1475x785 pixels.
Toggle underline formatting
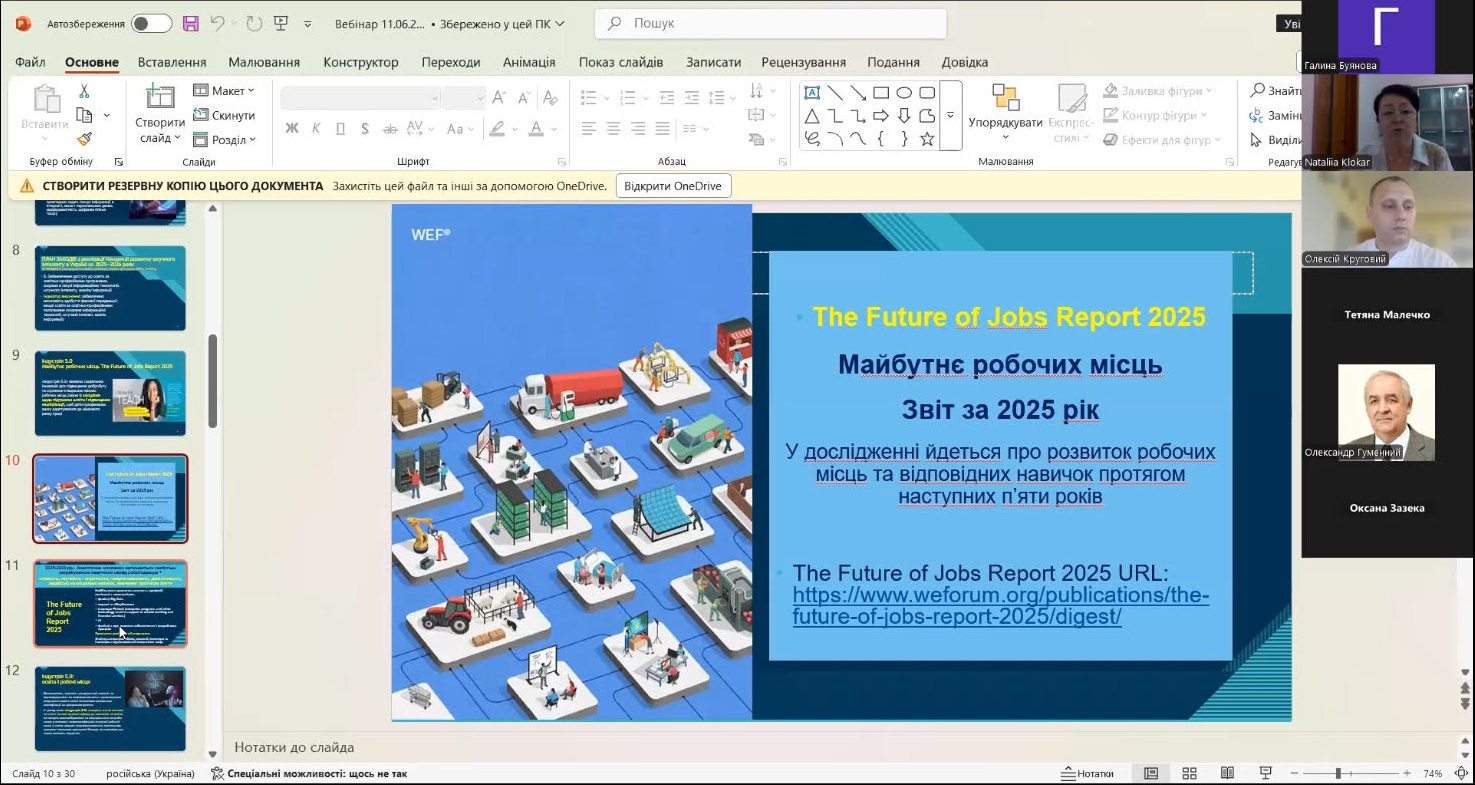point(340,128)
